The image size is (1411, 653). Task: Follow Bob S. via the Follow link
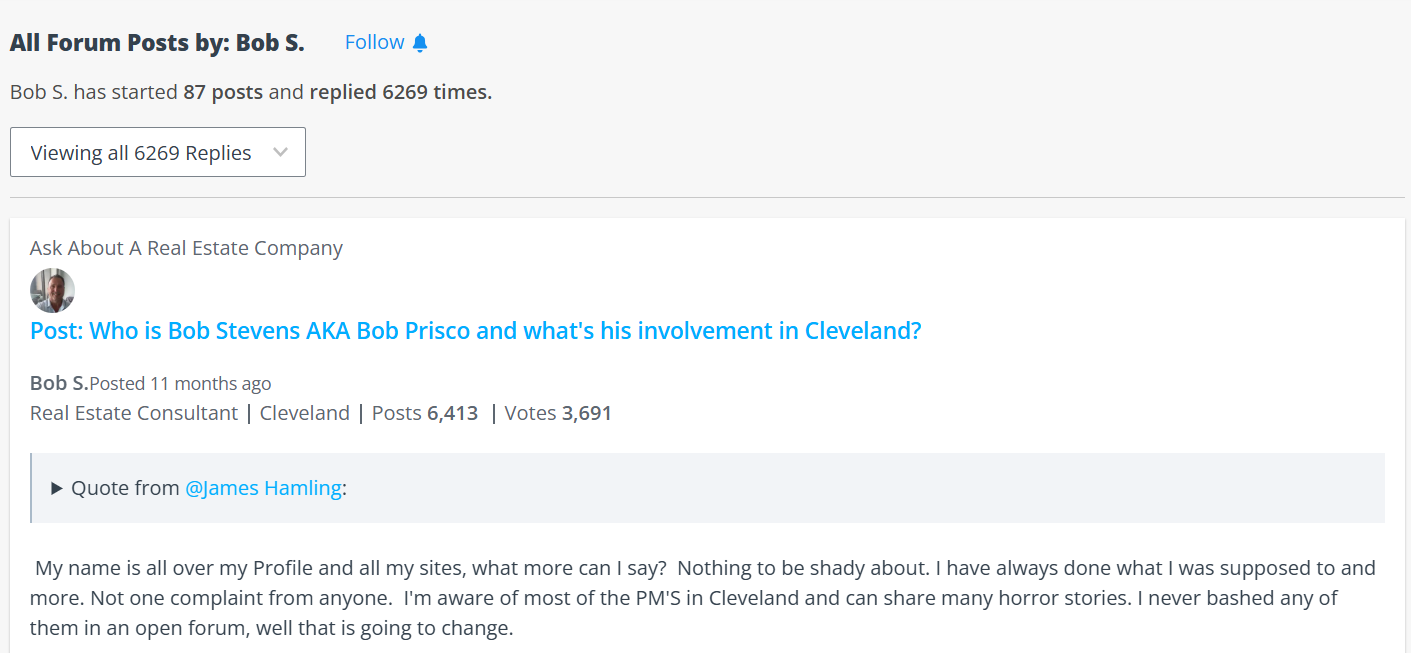[374, 42]
